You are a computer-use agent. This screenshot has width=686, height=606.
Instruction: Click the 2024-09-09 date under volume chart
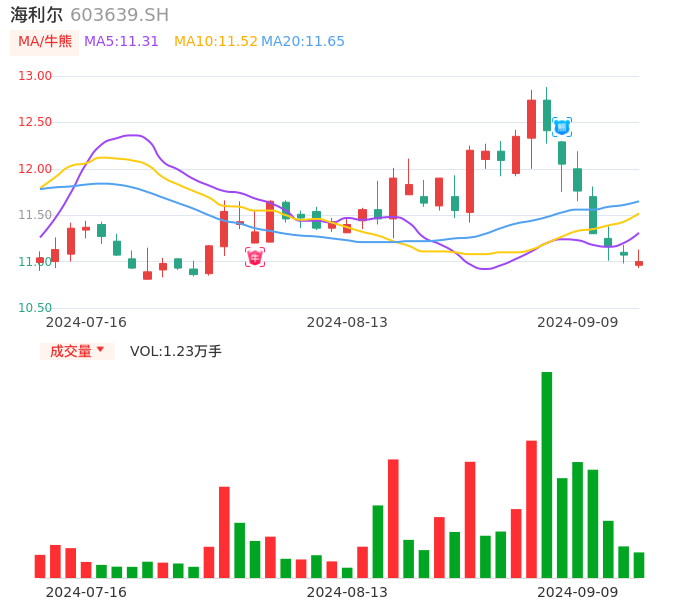[577, 592]
